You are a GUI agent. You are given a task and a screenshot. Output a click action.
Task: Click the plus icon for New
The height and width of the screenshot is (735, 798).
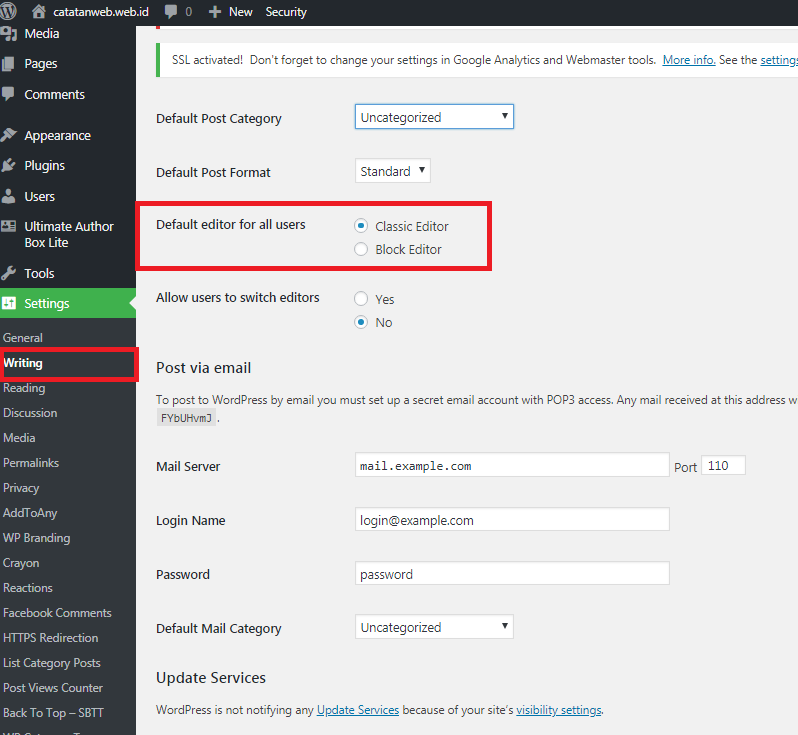point(215,12)
